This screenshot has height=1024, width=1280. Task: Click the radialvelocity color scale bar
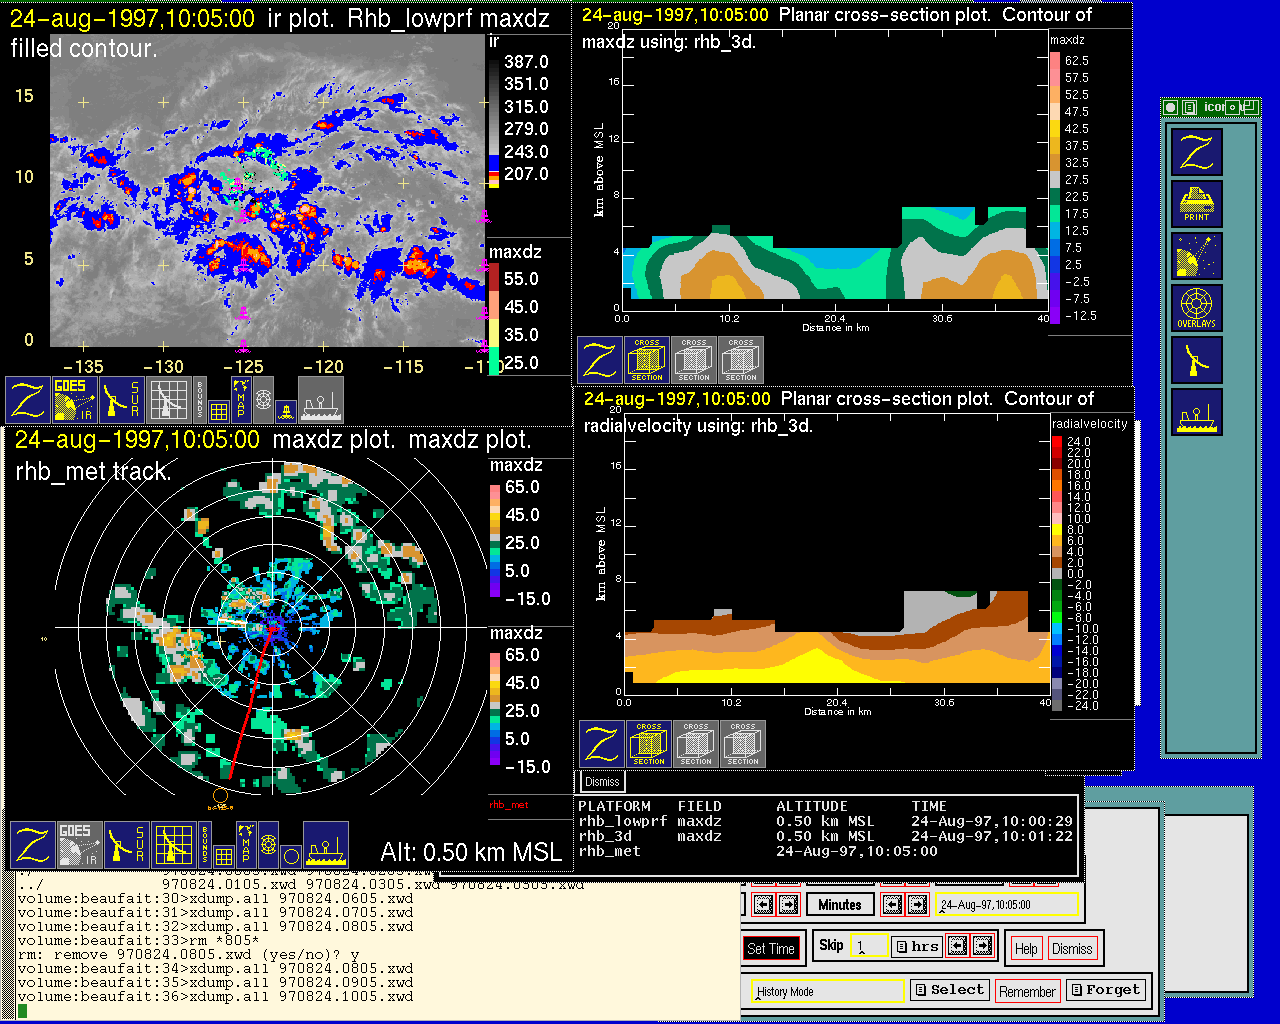coord(1057,573)
